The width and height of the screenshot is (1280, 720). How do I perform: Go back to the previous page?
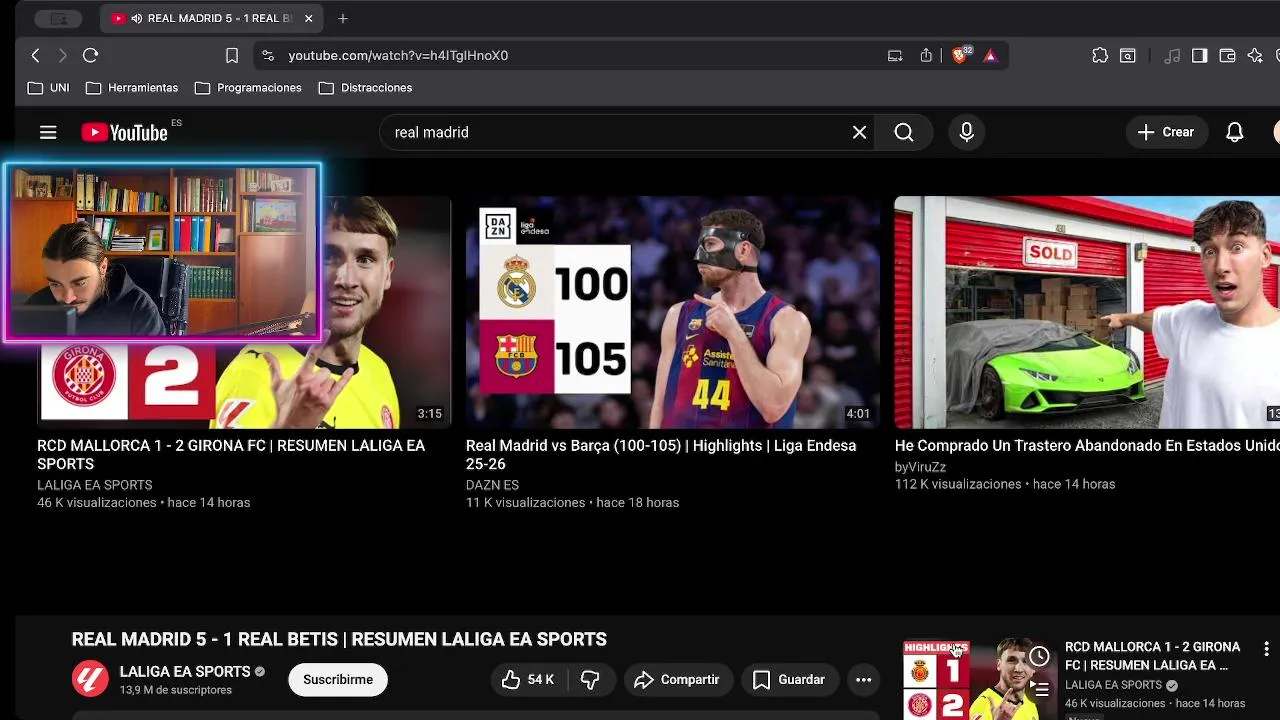(x=36, y=56)
